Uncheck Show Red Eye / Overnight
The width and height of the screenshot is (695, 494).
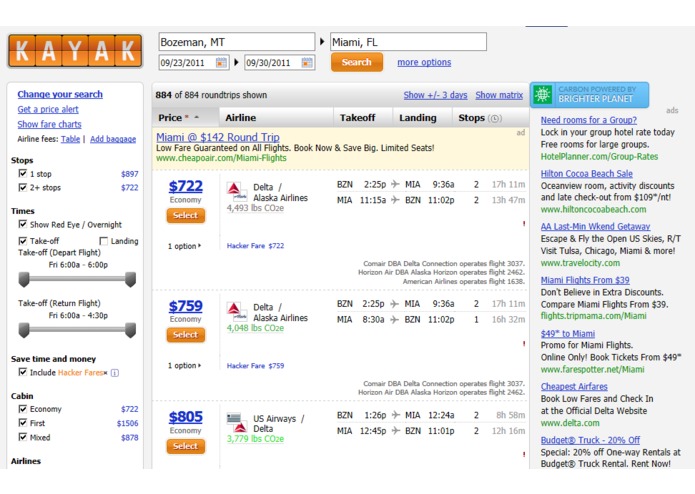pos(23,224)
